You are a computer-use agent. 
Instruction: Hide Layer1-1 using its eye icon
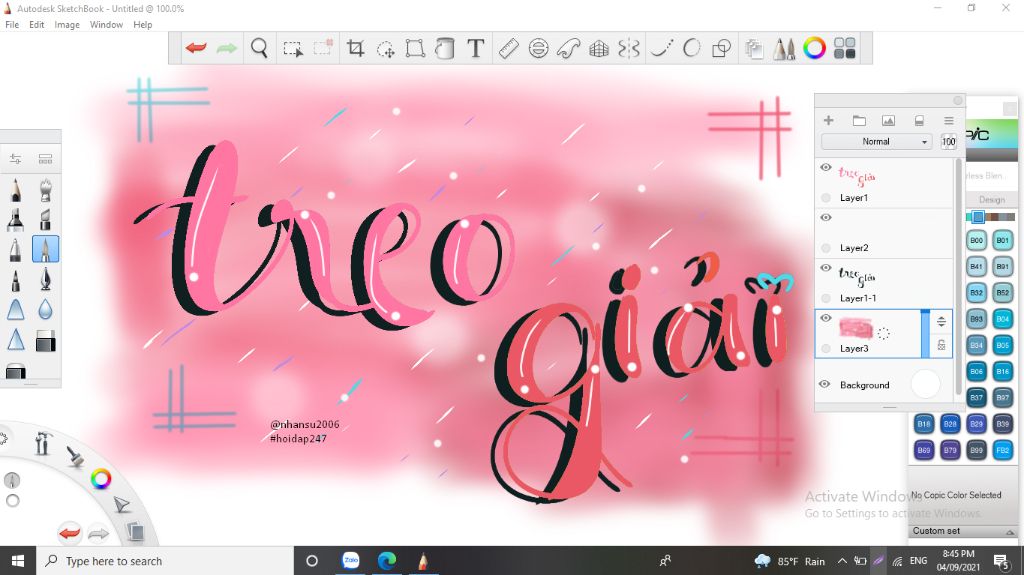click(x=825, y=268)
